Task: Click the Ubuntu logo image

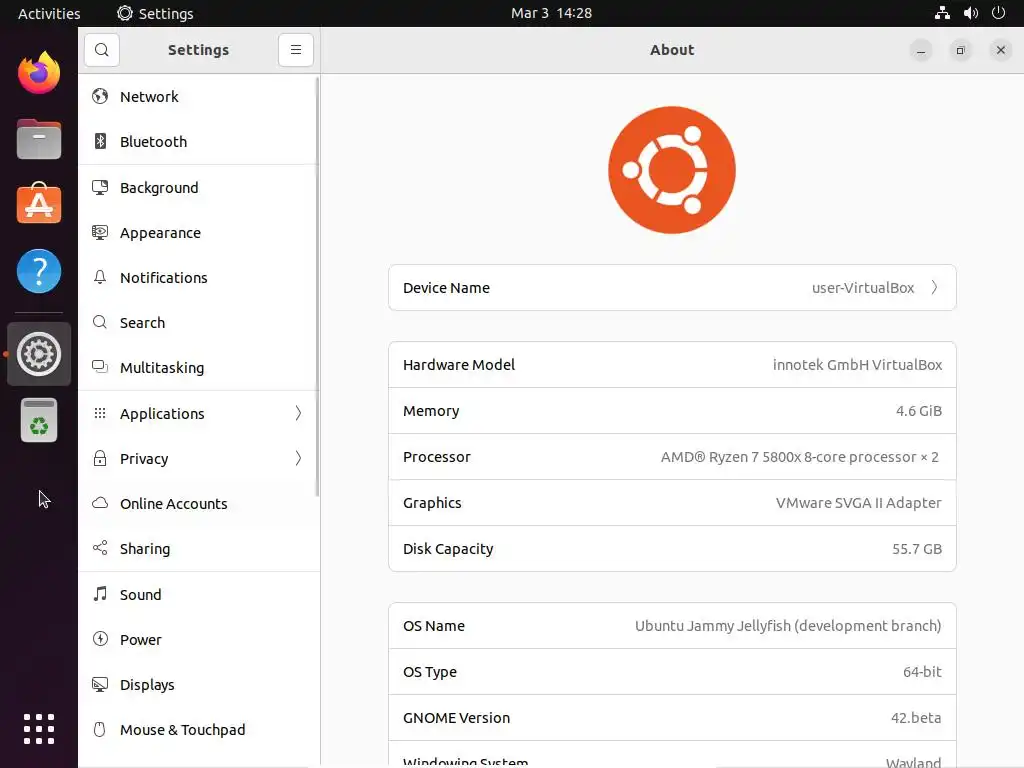Action: click(671, 170)
